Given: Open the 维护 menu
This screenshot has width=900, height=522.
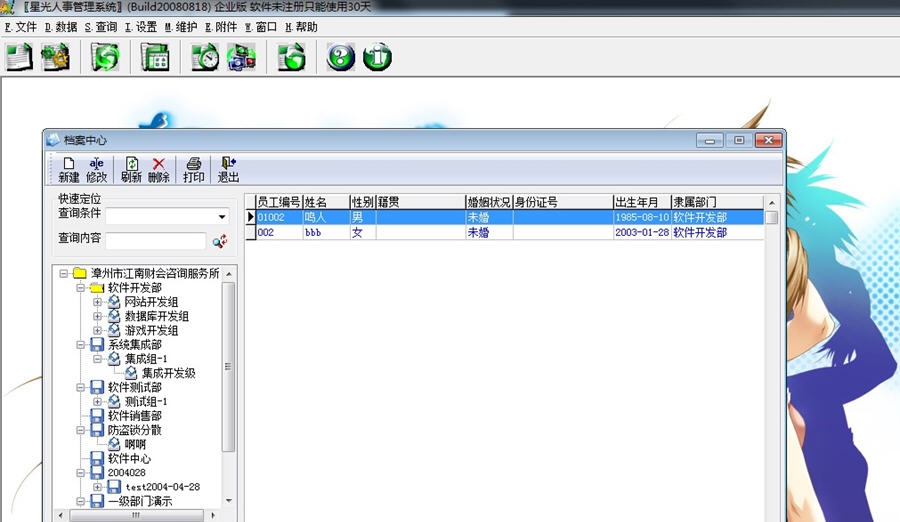Looking at the screenshot, I should 181,27.
